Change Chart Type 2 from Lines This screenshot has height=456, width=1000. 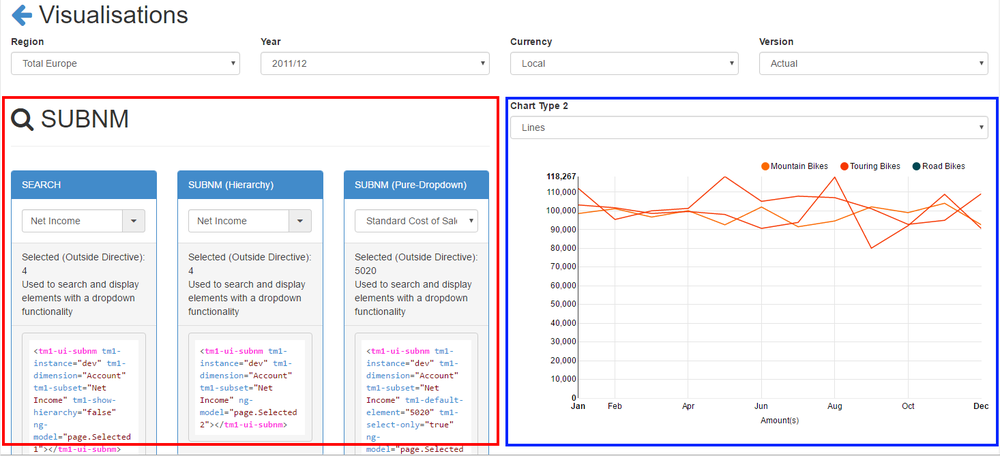click(748, 128)
